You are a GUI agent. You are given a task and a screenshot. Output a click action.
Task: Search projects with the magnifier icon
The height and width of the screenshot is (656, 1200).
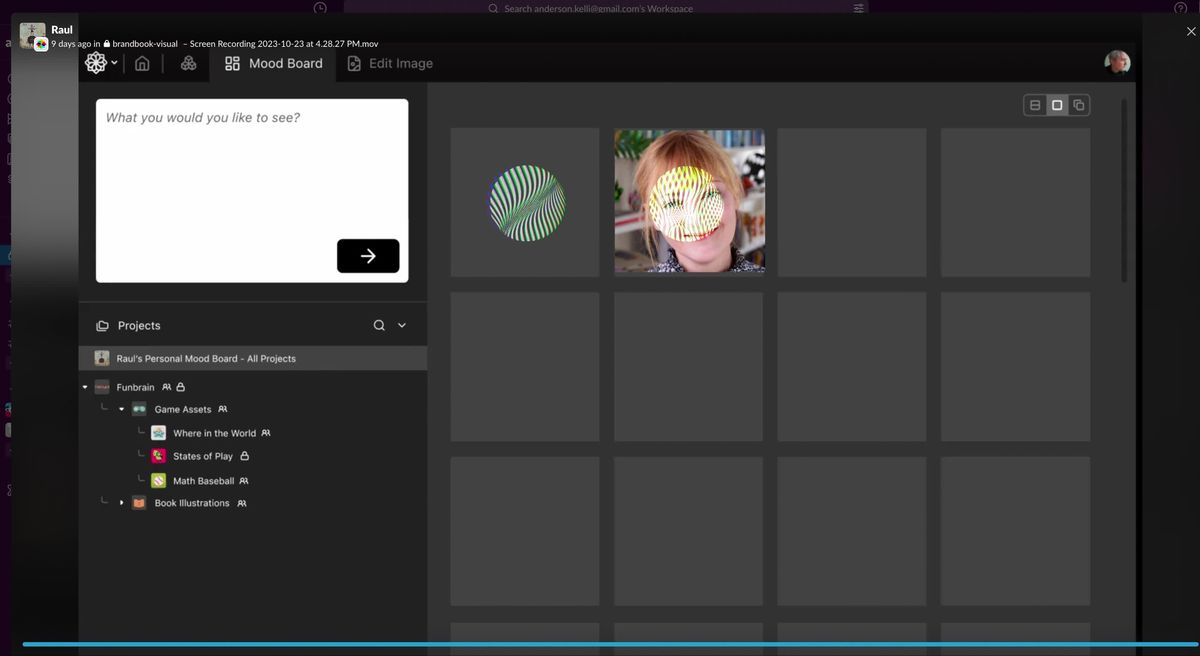(x=379, y=325)
